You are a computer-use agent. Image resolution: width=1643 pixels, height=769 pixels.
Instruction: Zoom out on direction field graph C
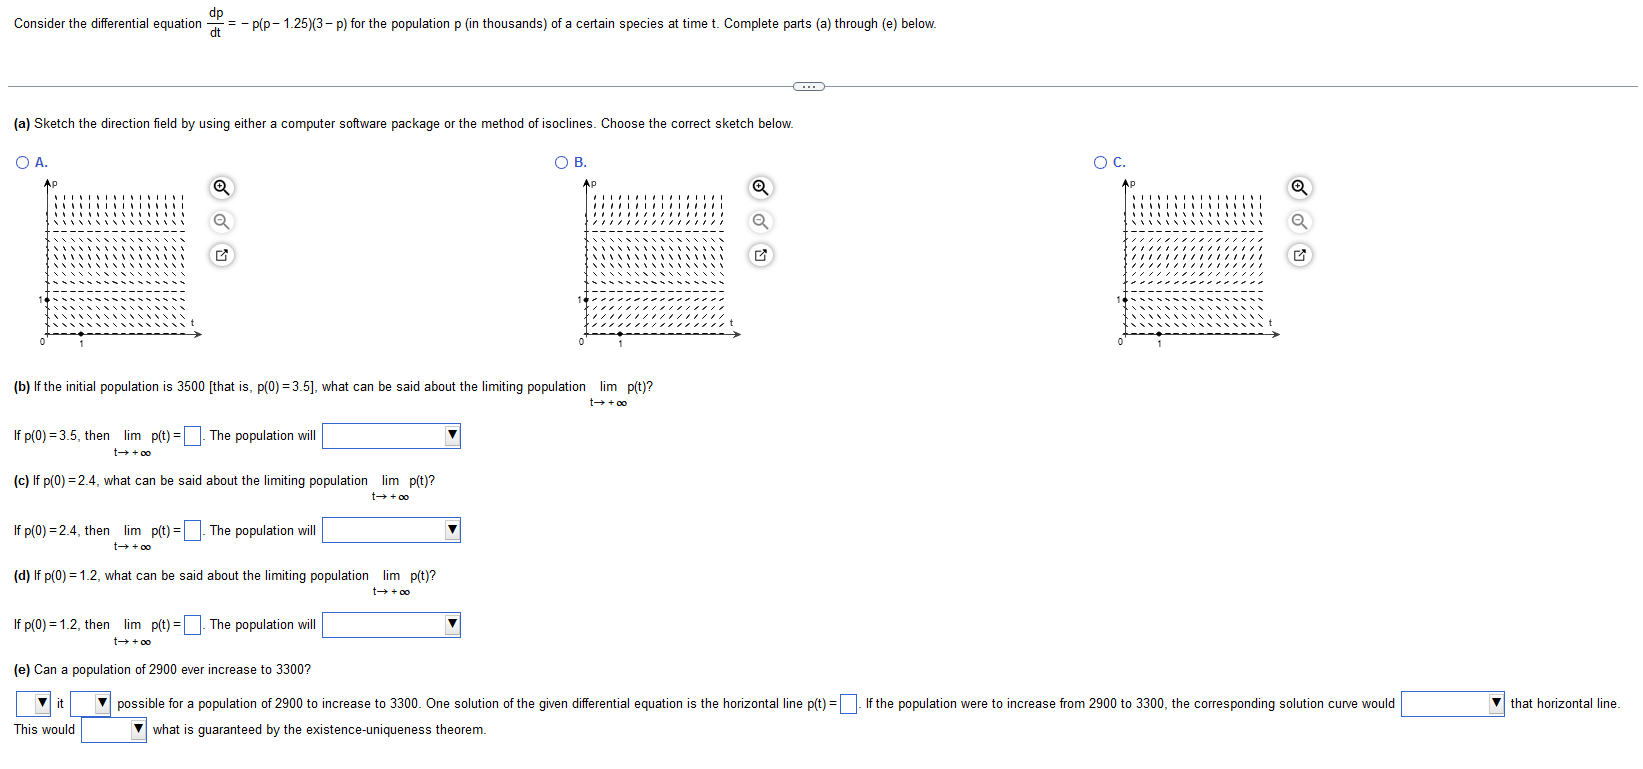[1298, 222]
